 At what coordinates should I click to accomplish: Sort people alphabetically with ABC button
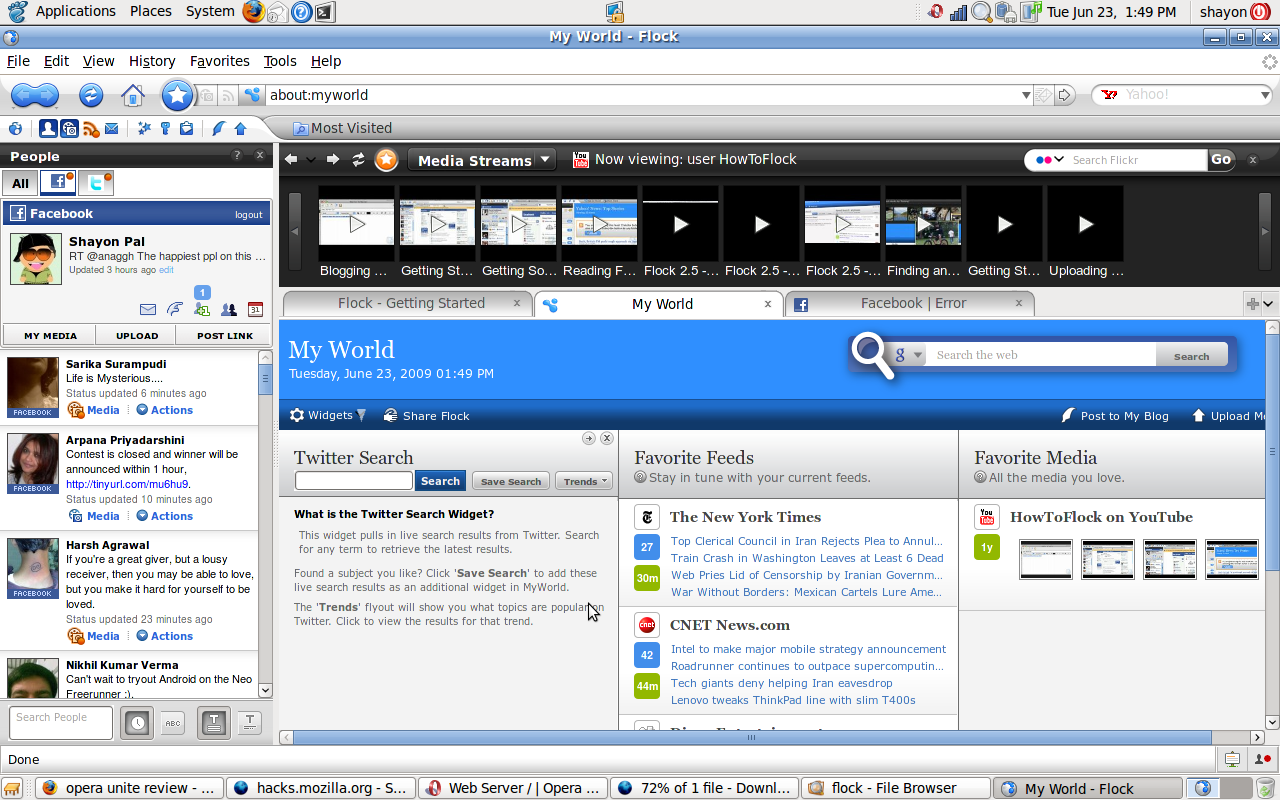coord(172,723)
